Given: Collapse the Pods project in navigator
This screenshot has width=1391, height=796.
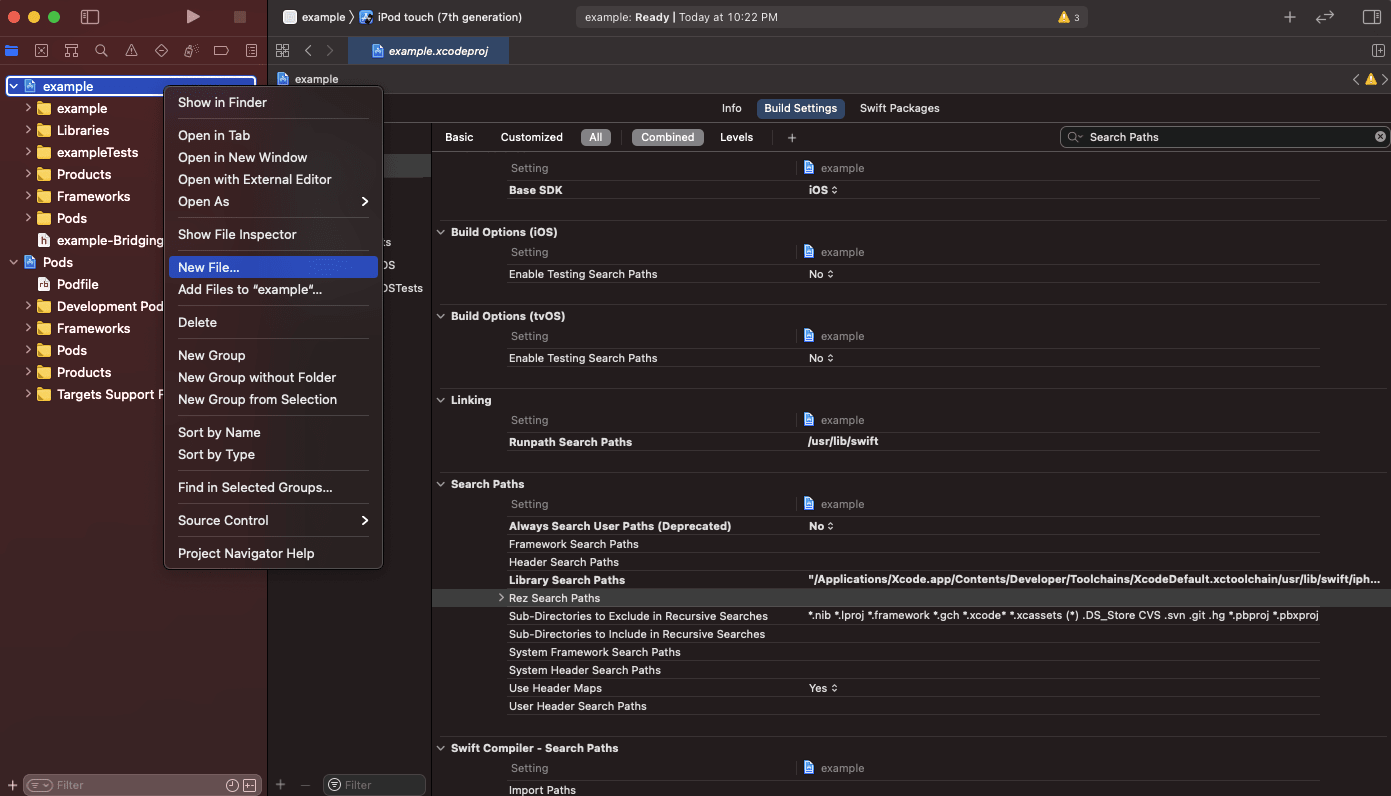Looking at the screenshot, I should [x=13, y=262].
